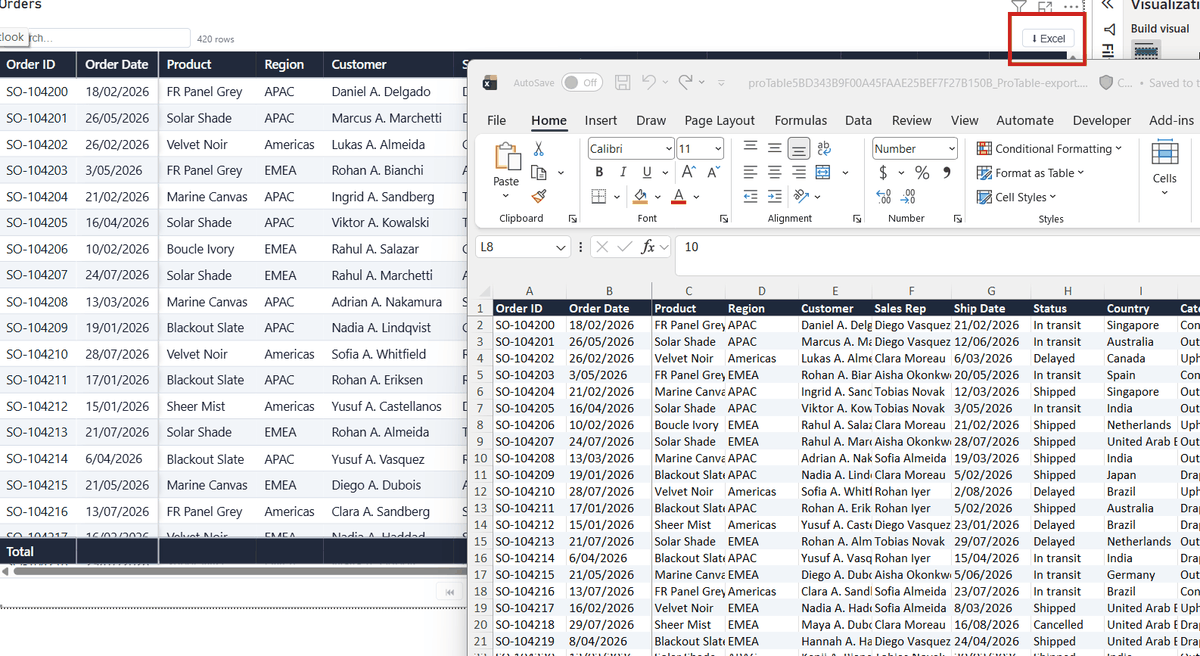
Task: Click the Undo arrow in Excel
Action: point(650,82)
